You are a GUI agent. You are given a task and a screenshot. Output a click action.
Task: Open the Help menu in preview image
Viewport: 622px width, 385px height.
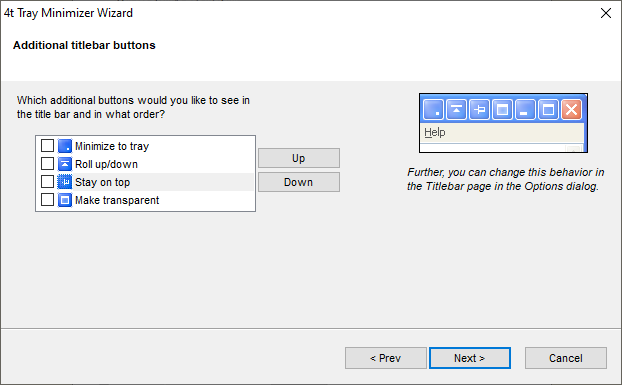coord(435,132)
